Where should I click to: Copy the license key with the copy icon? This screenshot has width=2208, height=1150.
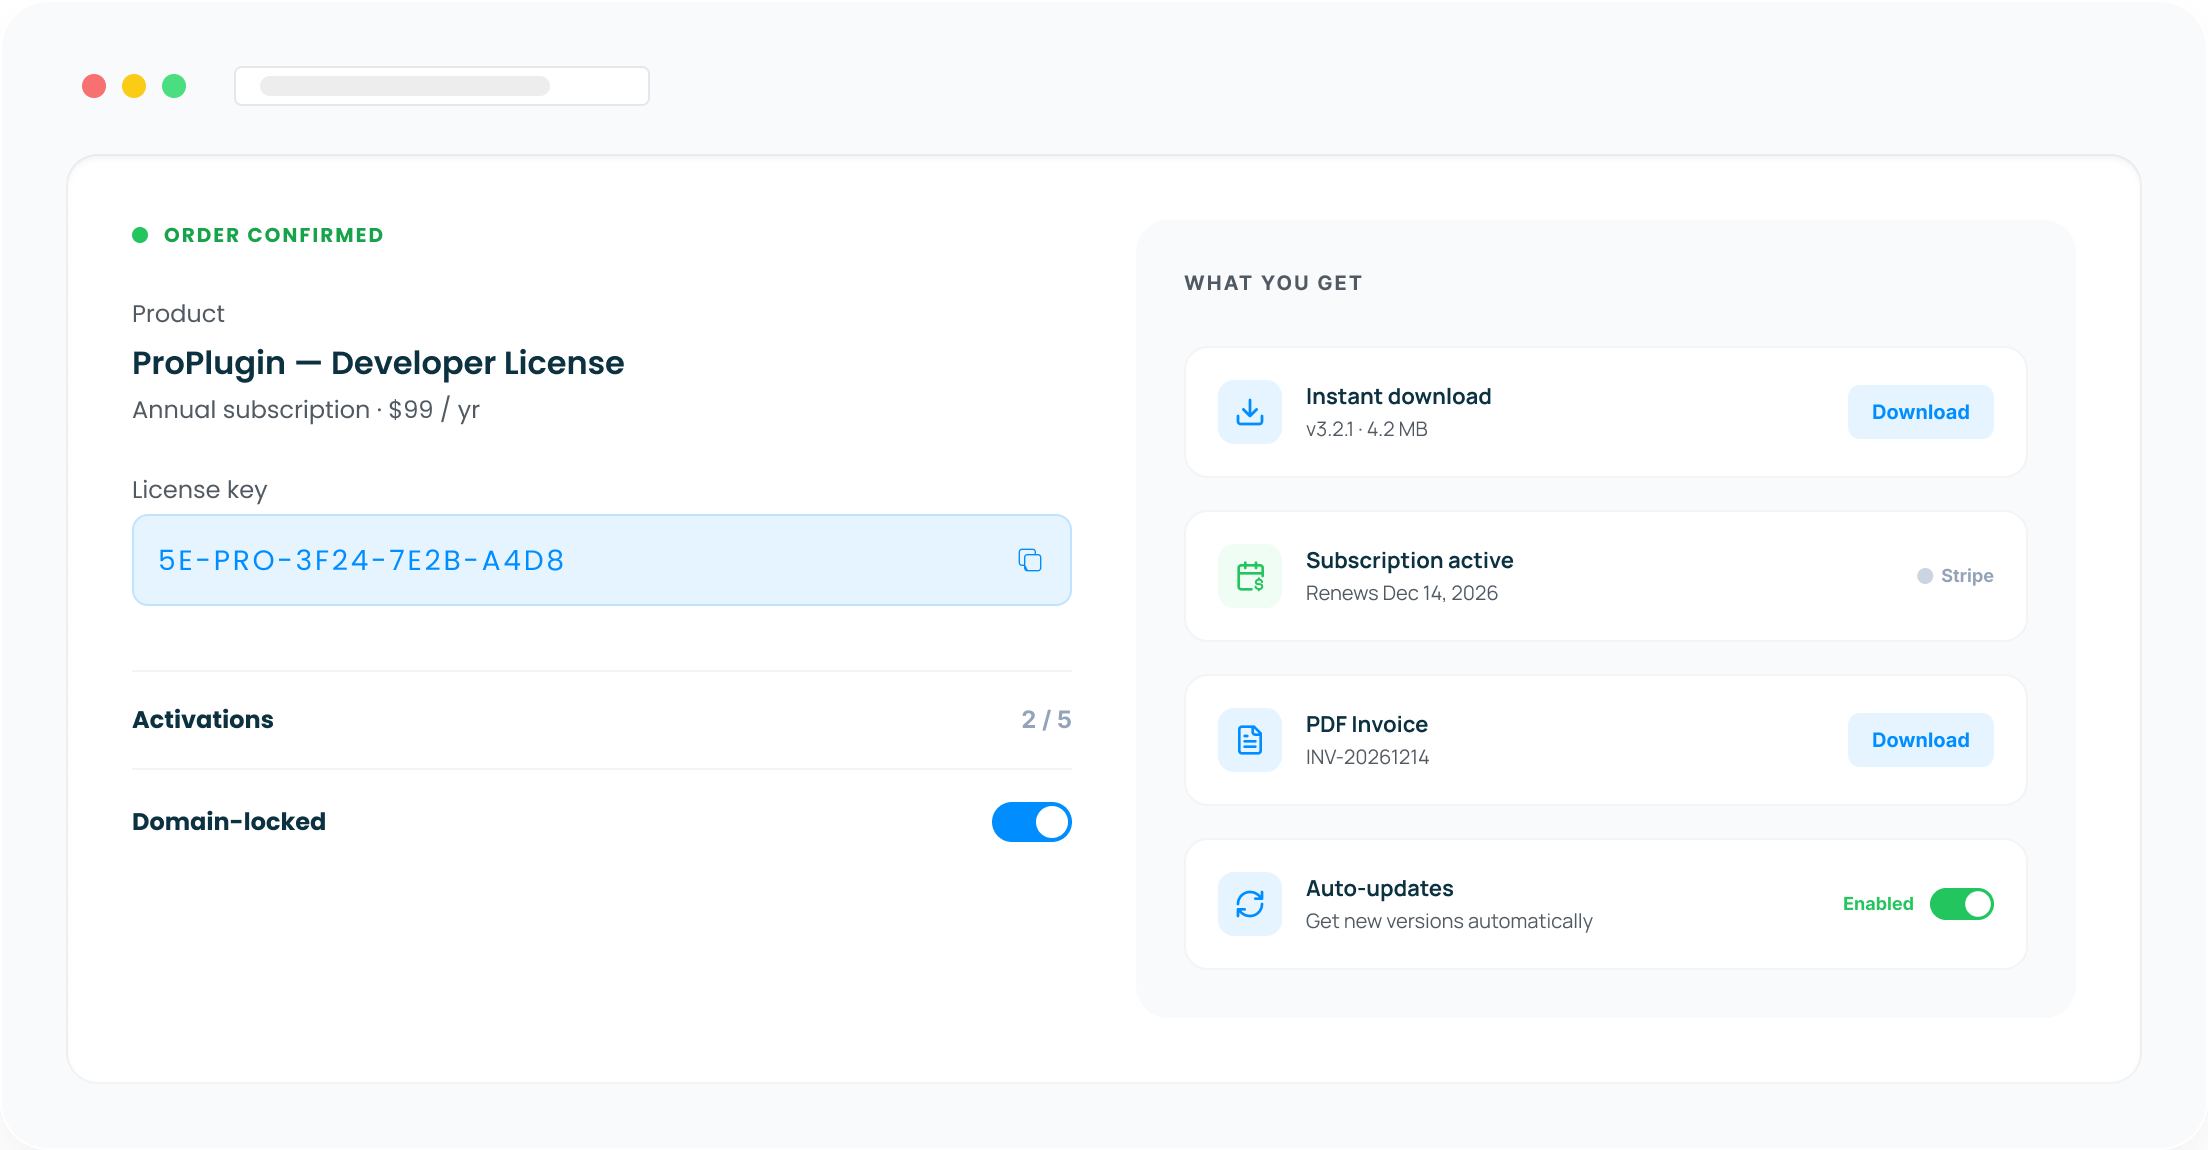tap(1030, 560)
